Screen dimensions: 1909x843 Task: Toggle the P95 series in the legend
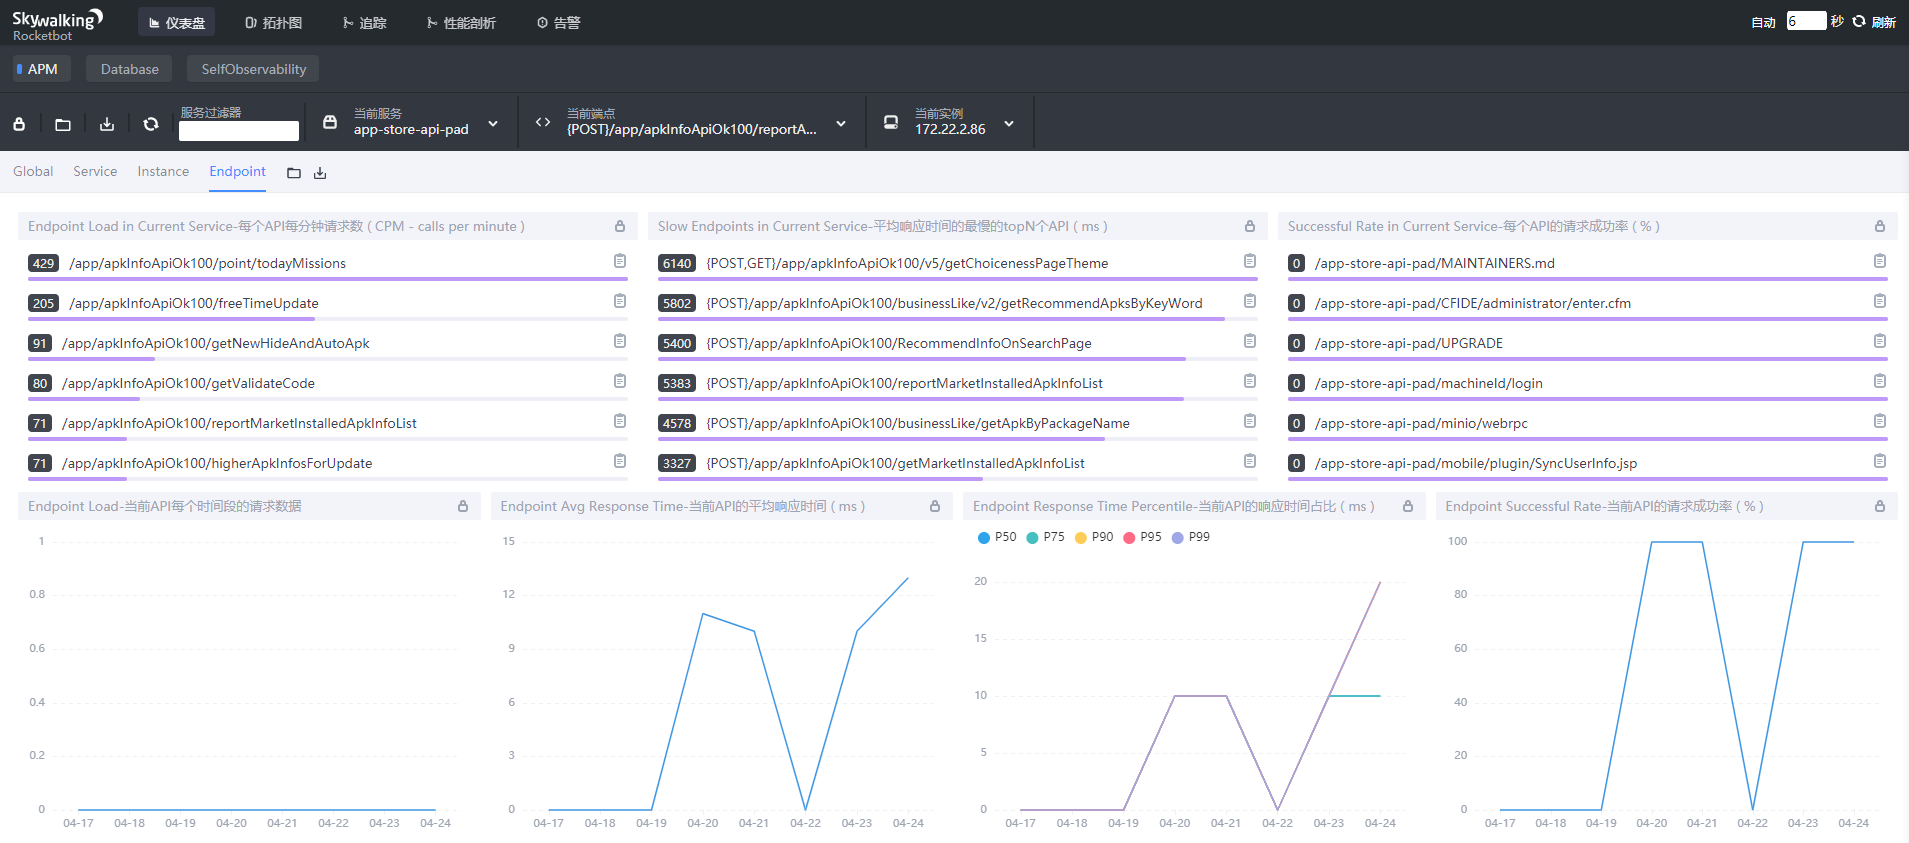pos(1143,537)
